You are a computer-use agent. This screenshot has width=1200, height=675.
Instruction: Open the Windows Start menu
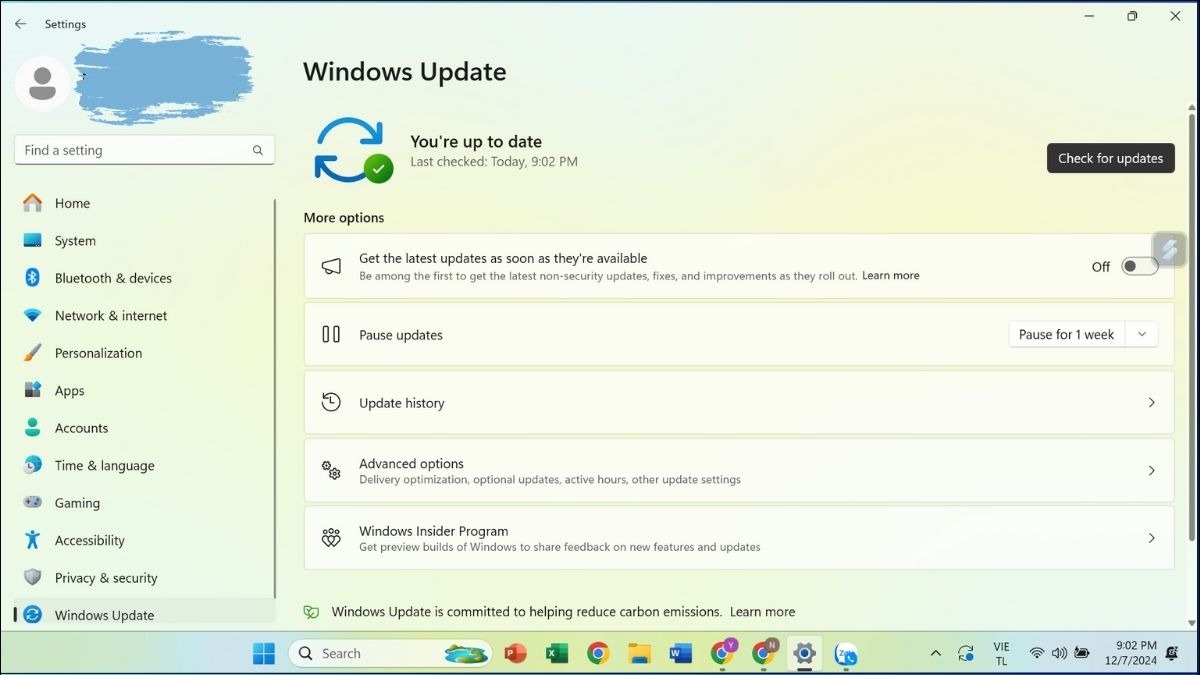pyautogui.click(x=264, y=653)
